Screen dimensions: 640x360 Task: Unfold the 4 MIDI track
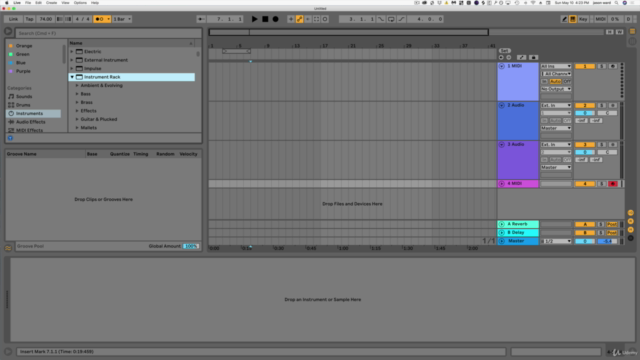[x=502, y=184]
